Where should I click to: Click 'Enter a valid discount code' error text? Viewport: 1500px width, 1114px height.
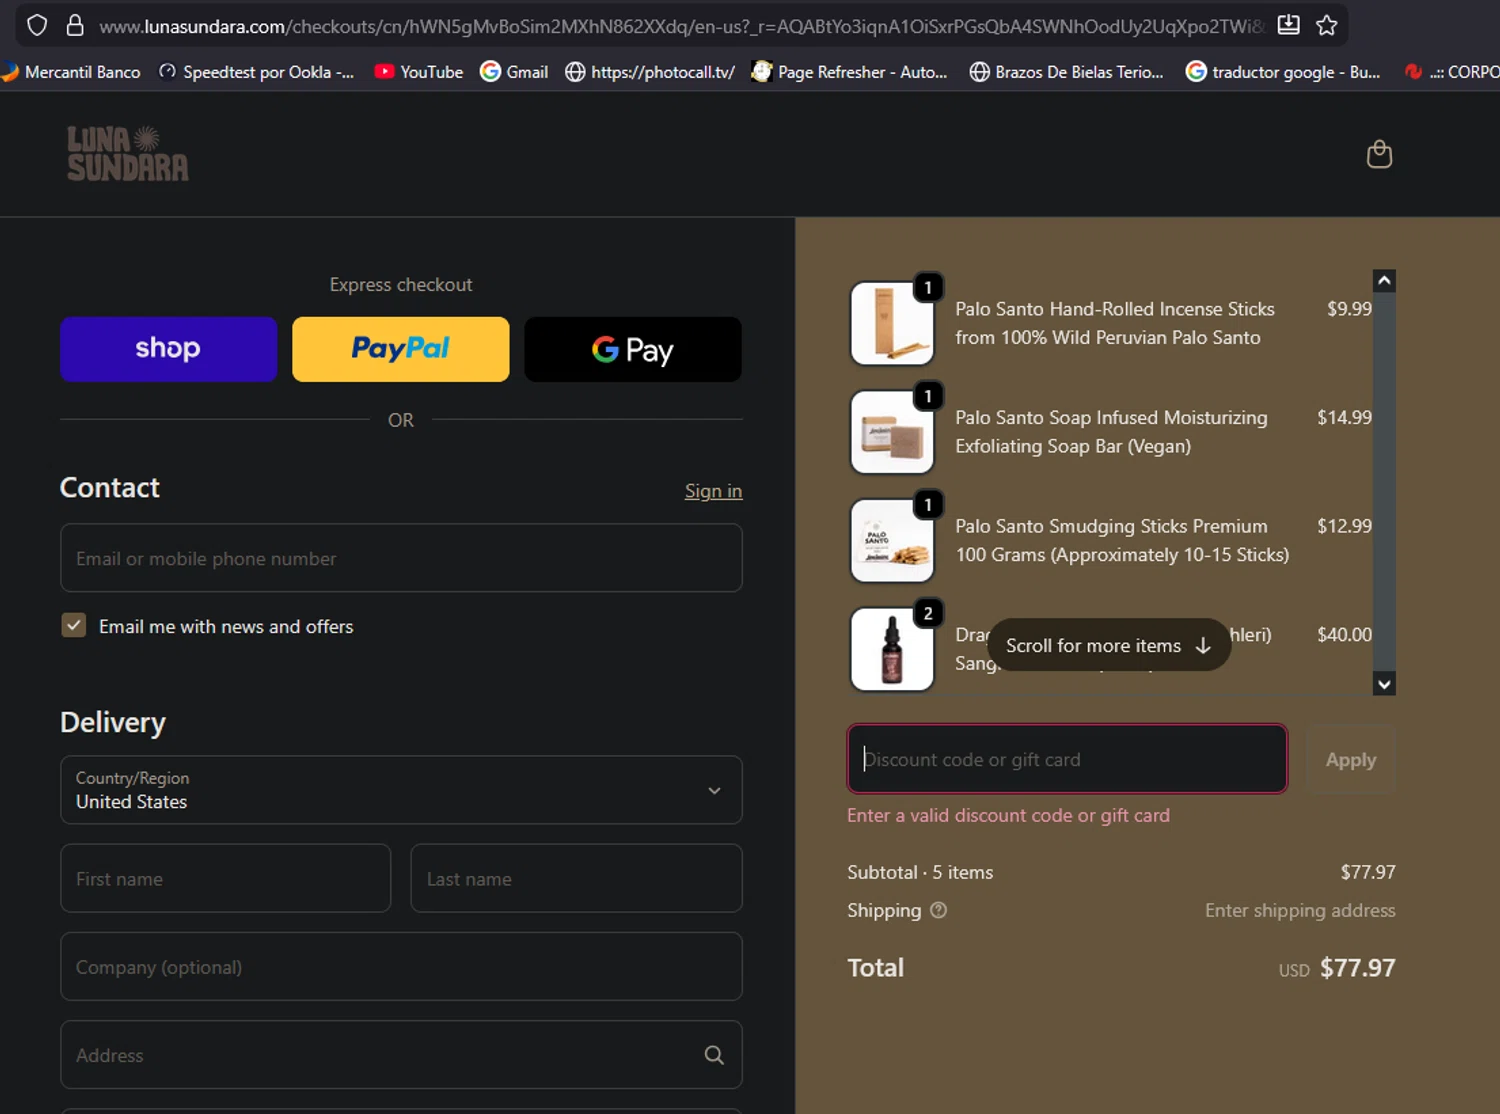pyautogui.click(x=1008, y=815)
